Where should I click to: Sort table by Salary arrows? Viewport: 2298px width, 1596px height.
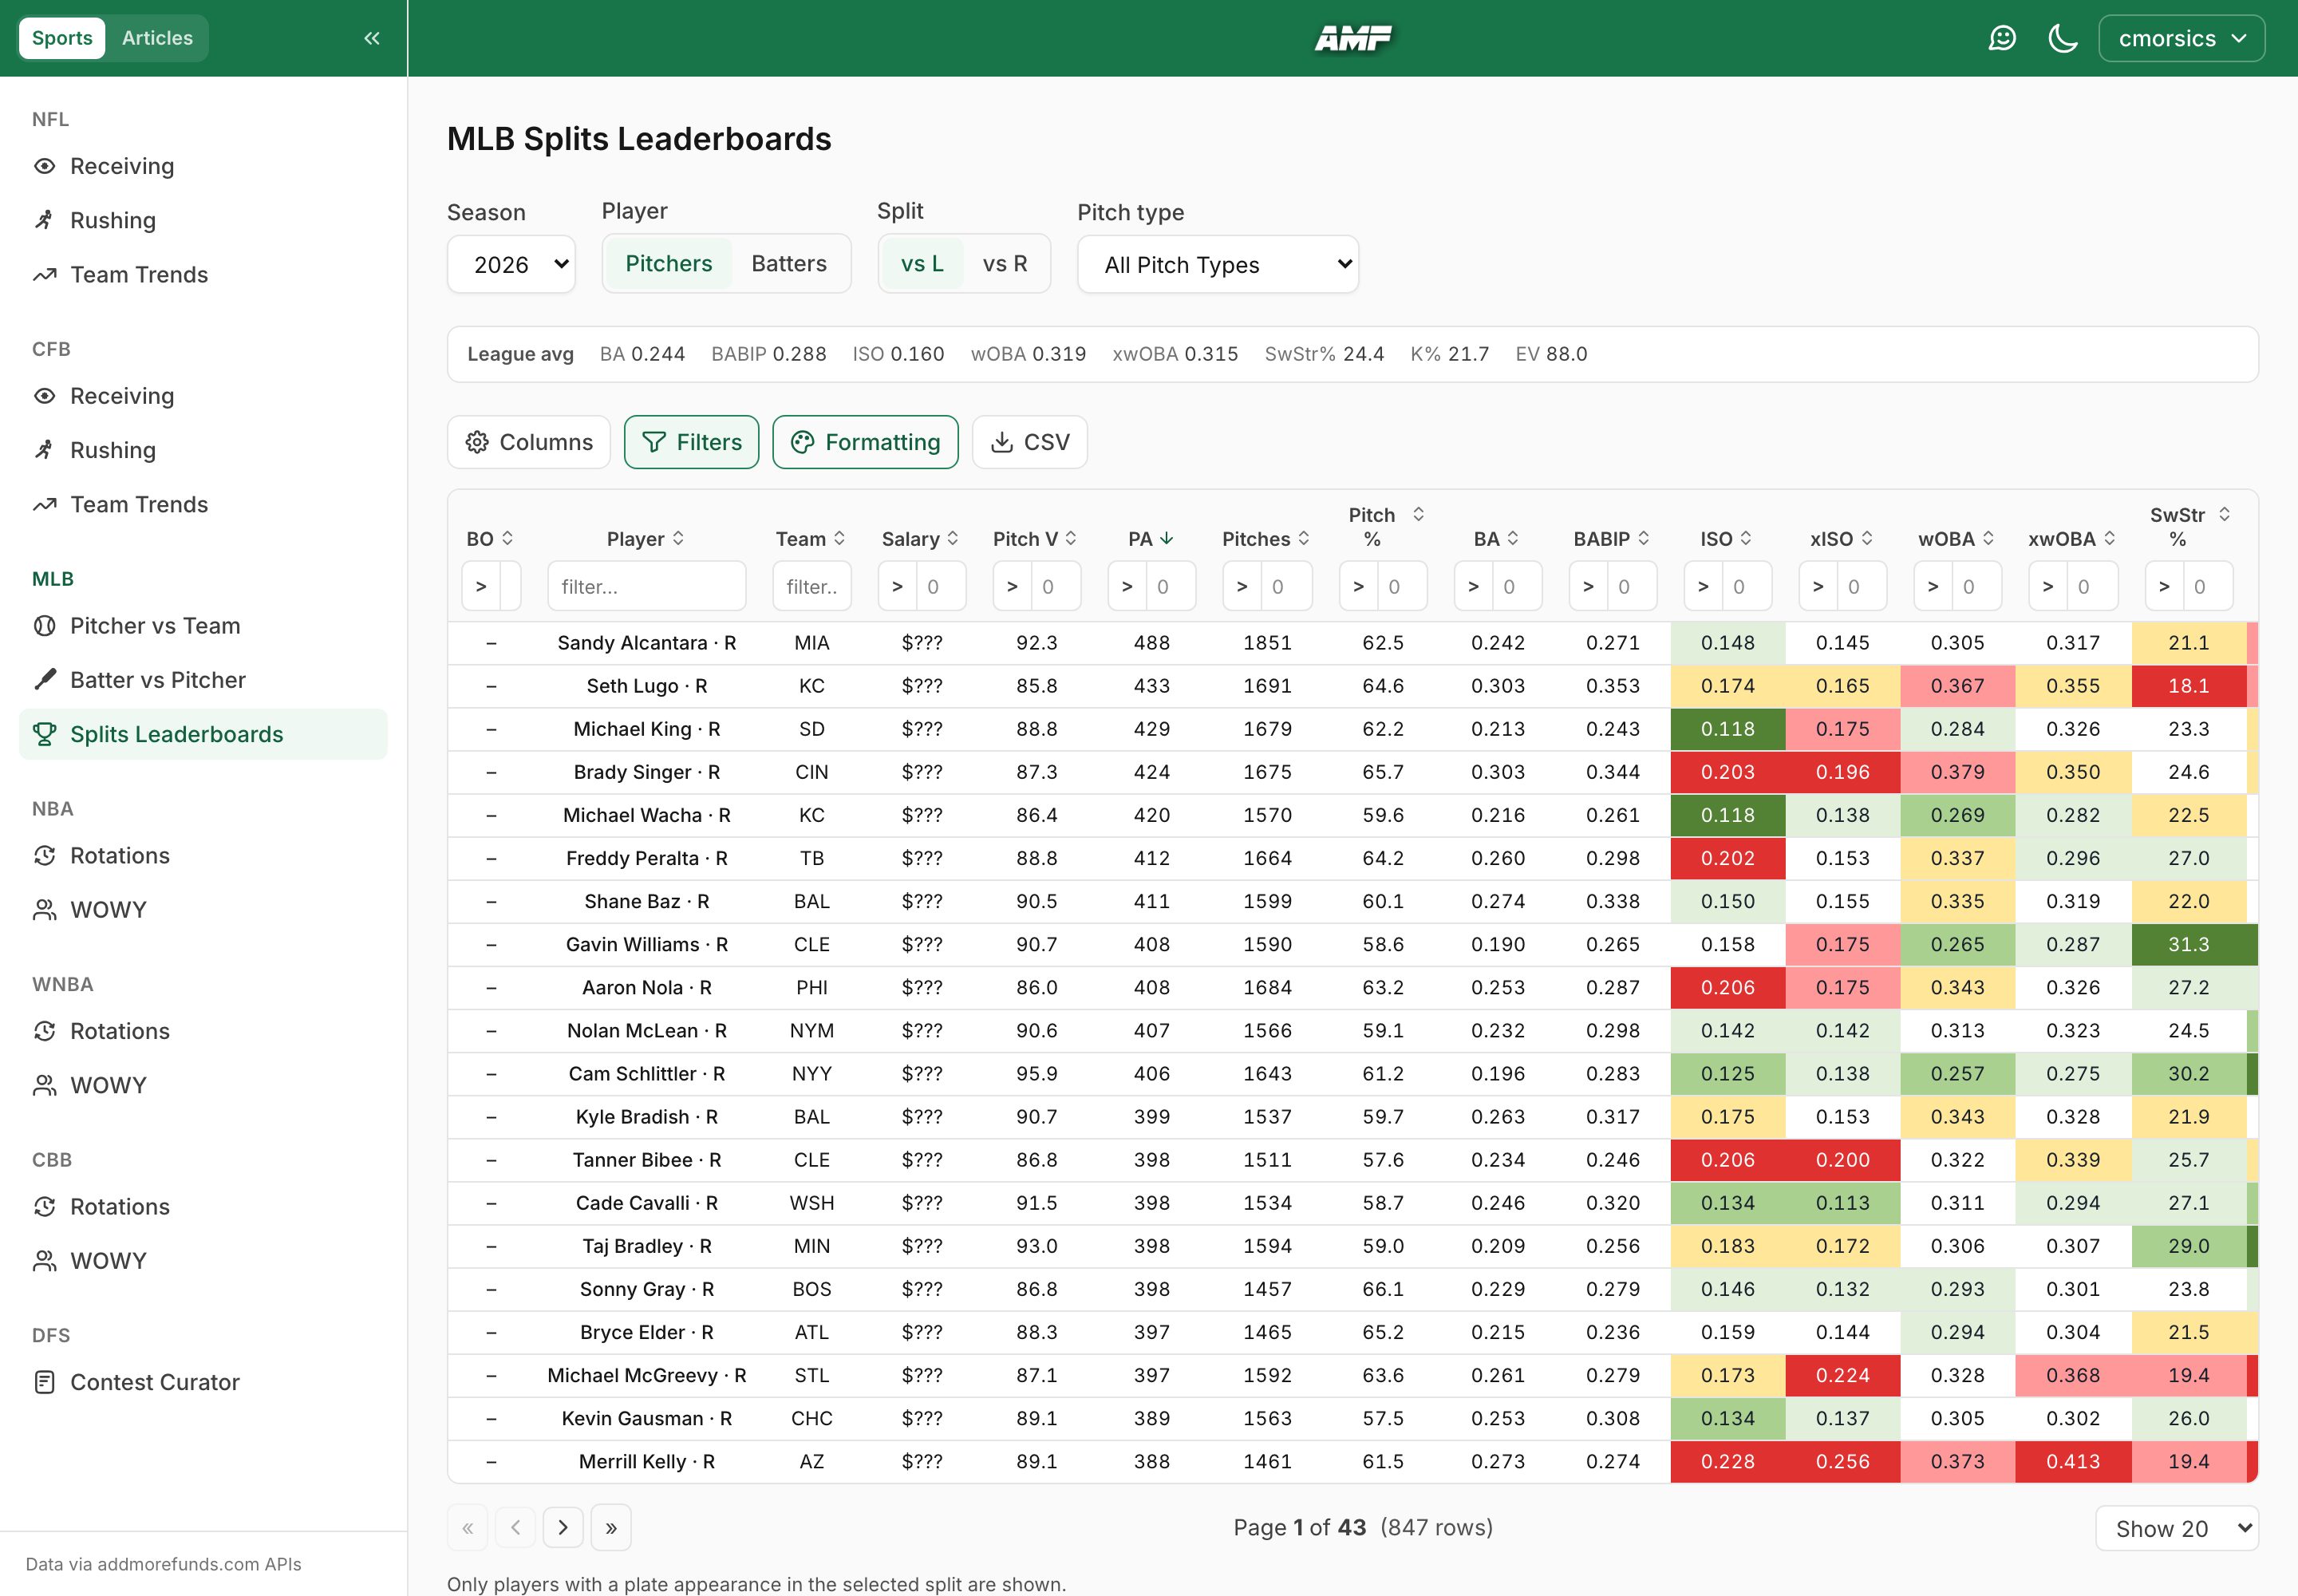[952, 538]
